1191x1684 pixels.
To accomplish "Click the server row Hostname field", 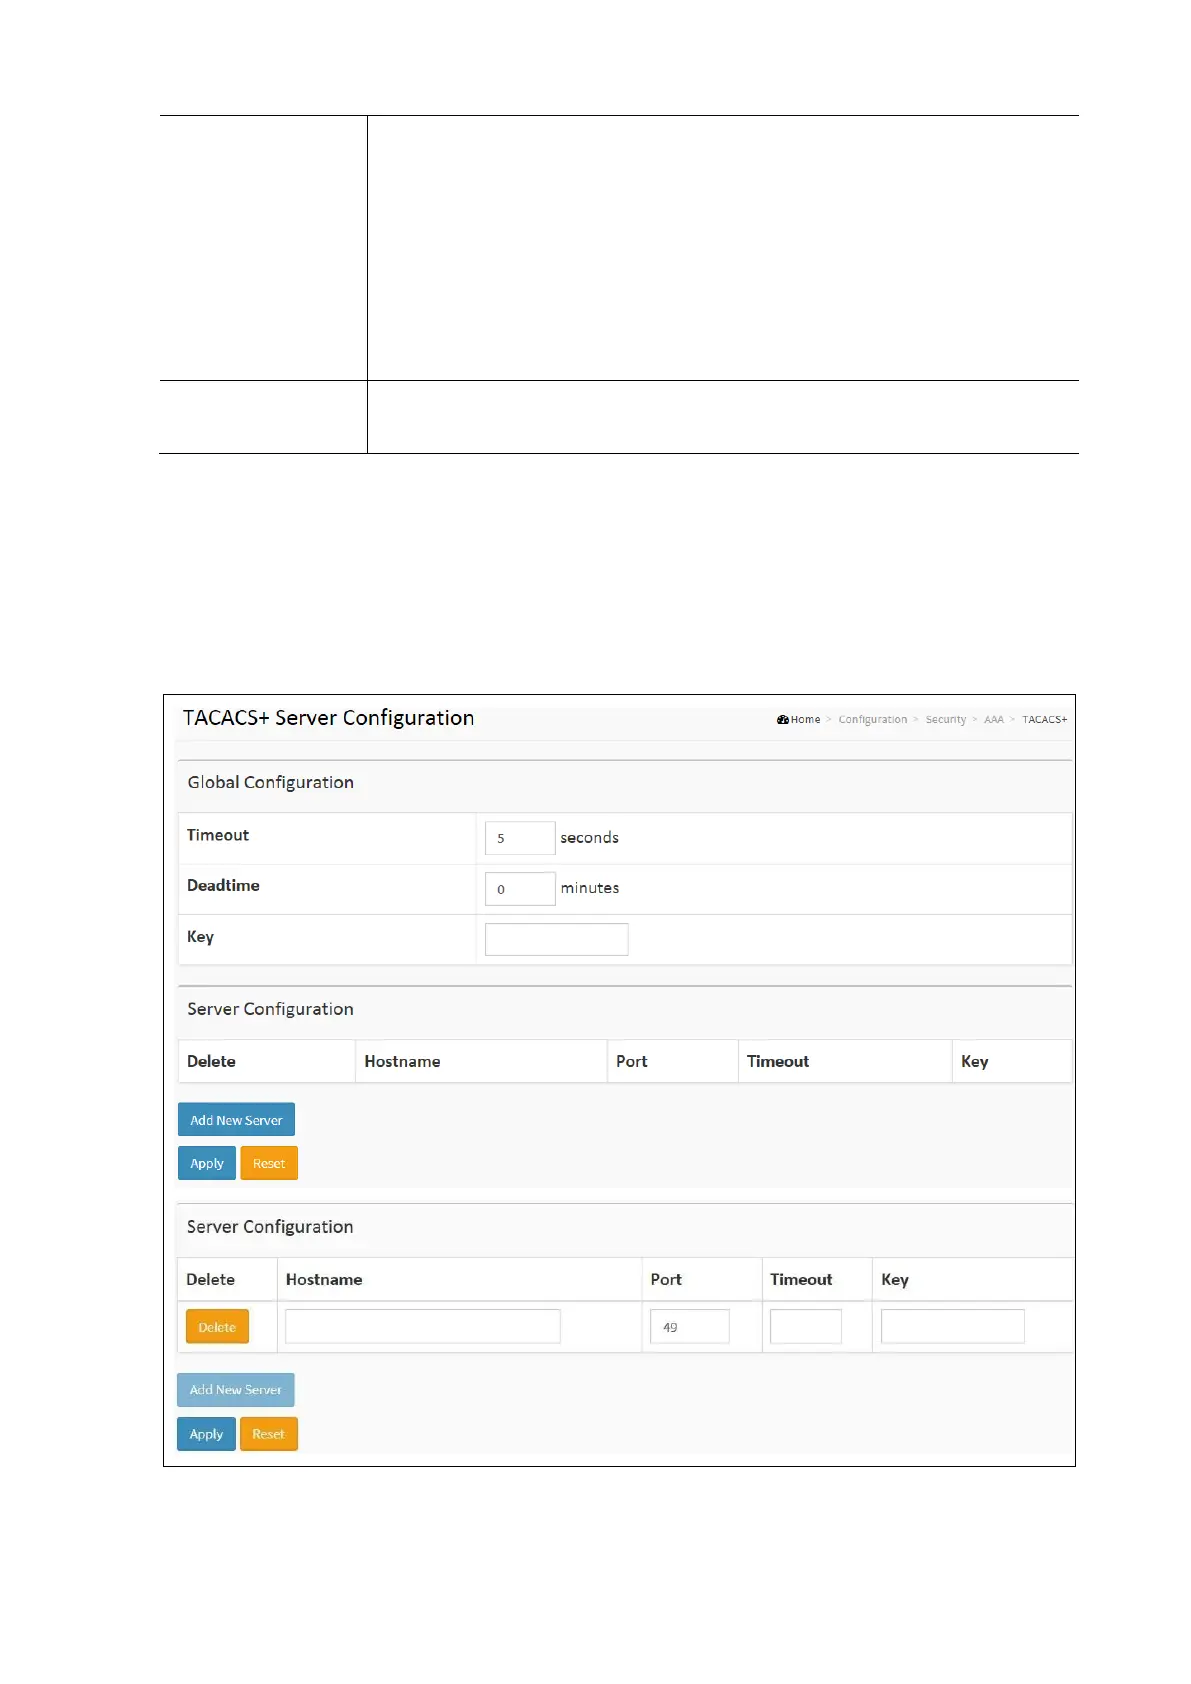I will 423,1326.
